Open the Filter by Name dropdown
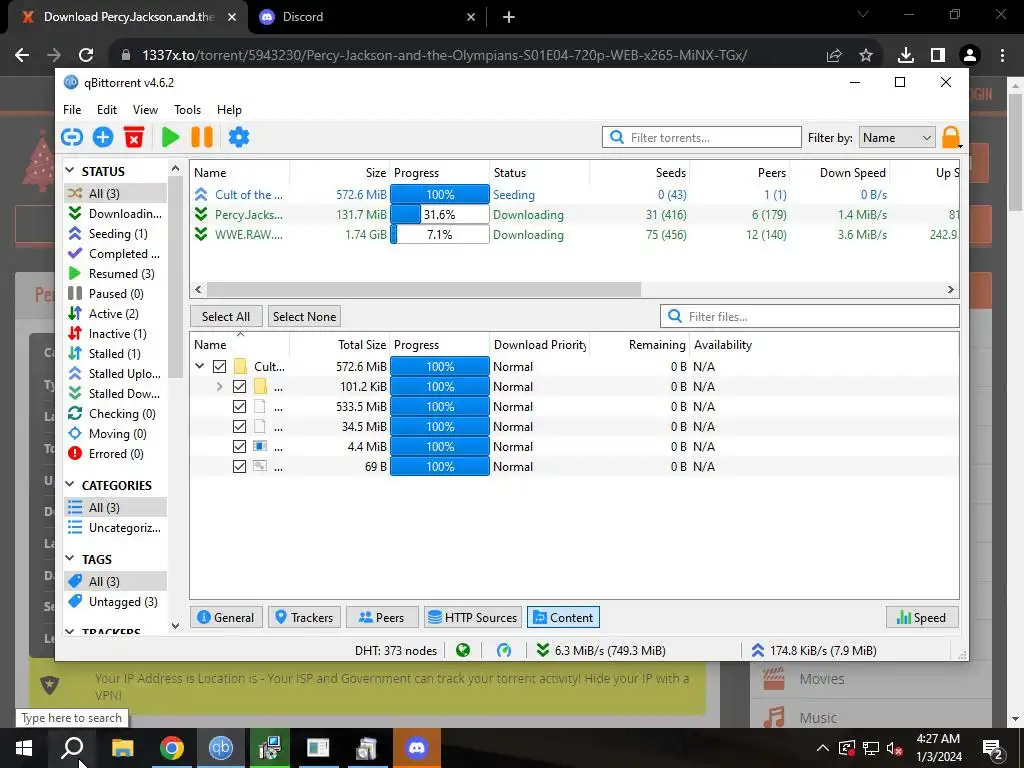Image resolution: width=1024 pixels, height=768 pixels. click(897, 138)
